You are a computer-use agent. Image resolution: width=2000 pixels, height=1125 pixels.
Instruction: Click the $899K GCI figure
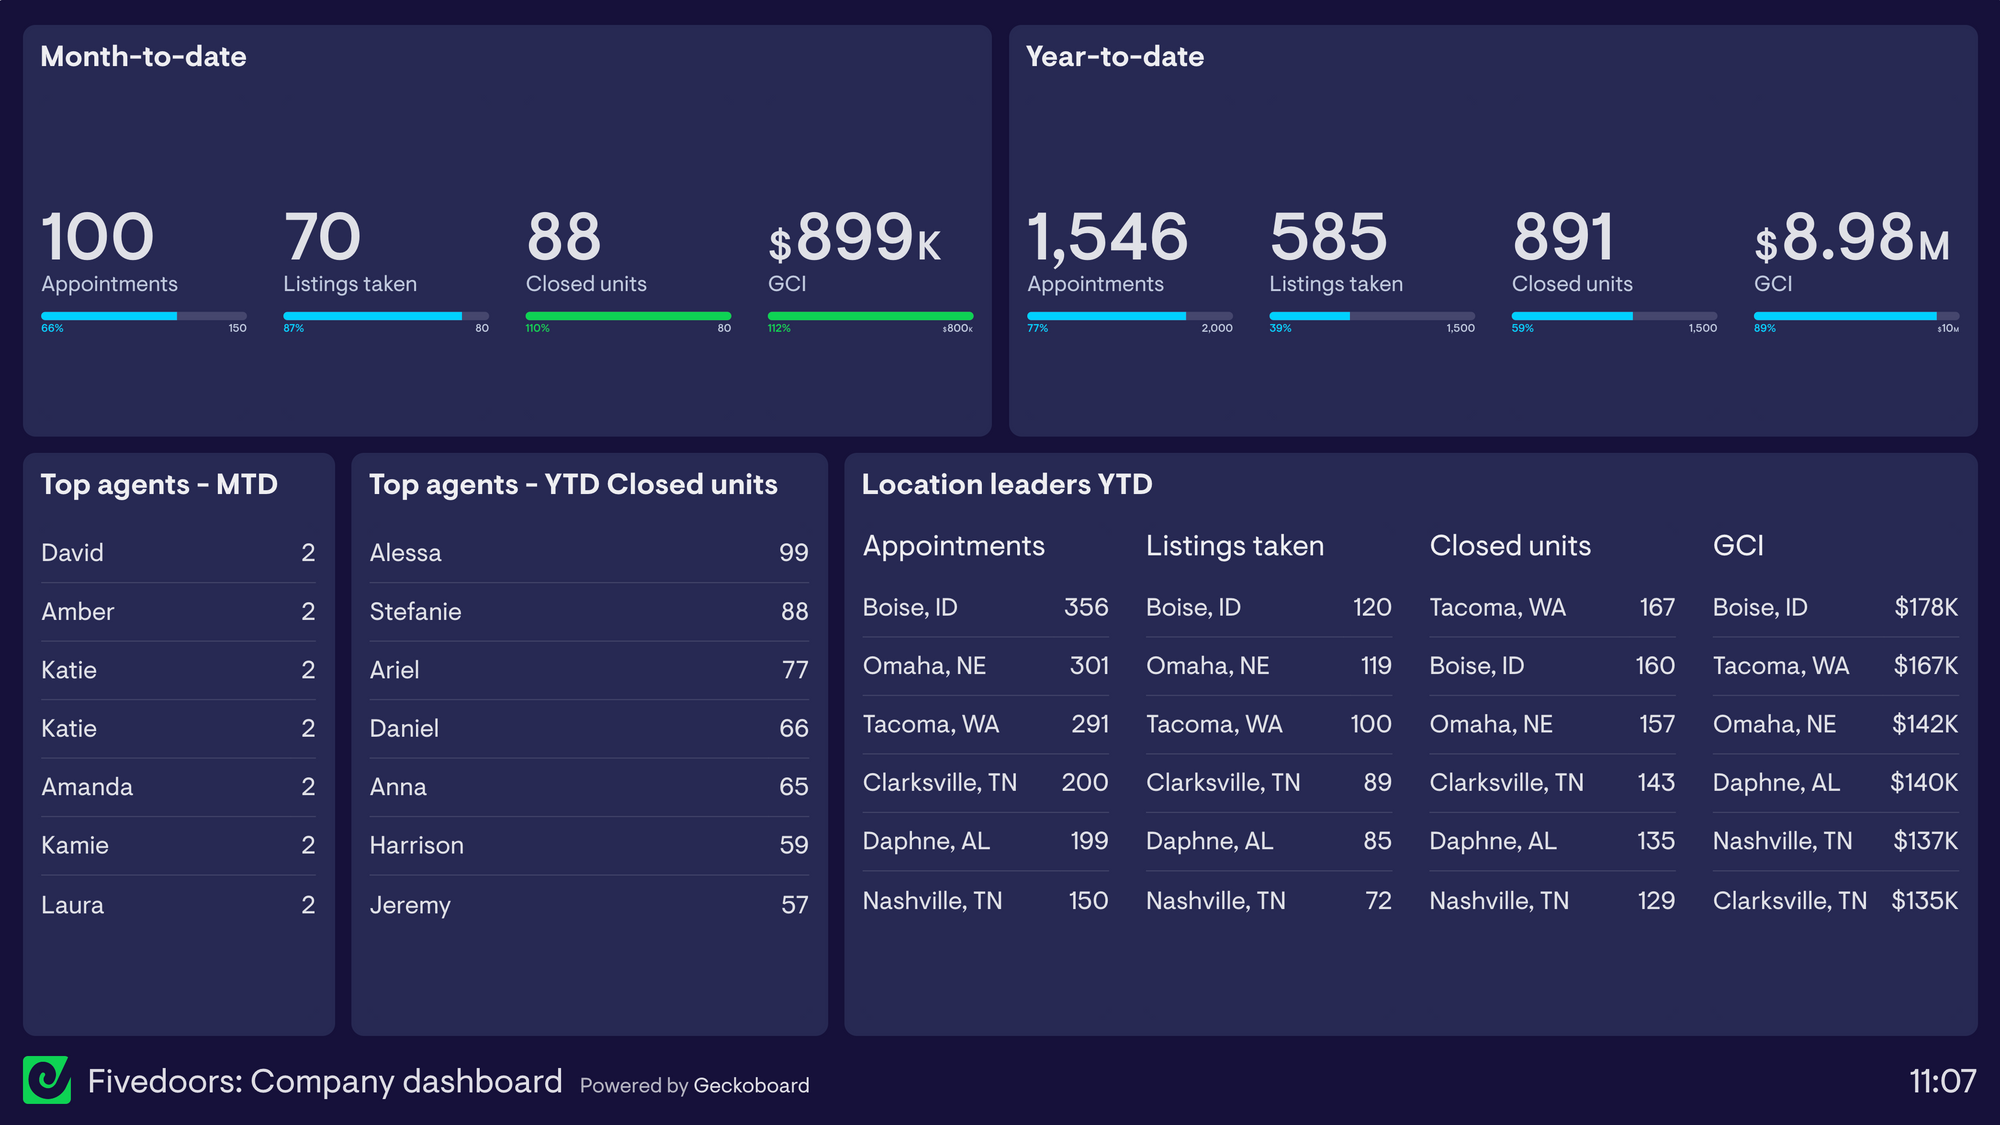point(855,239)
